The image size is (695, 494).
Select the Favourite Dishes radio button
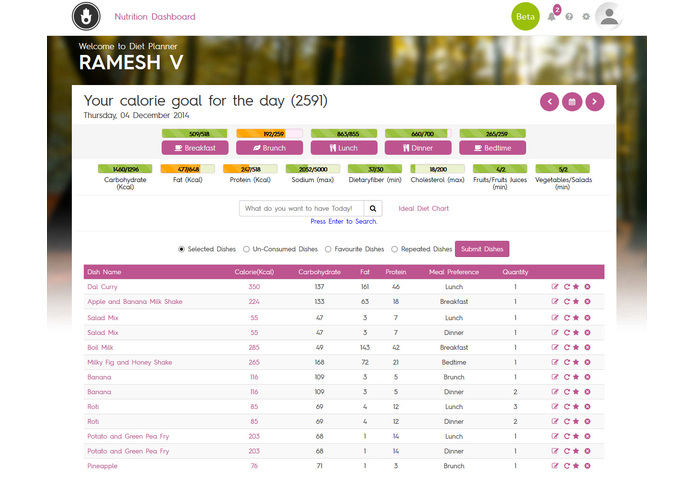328,249
